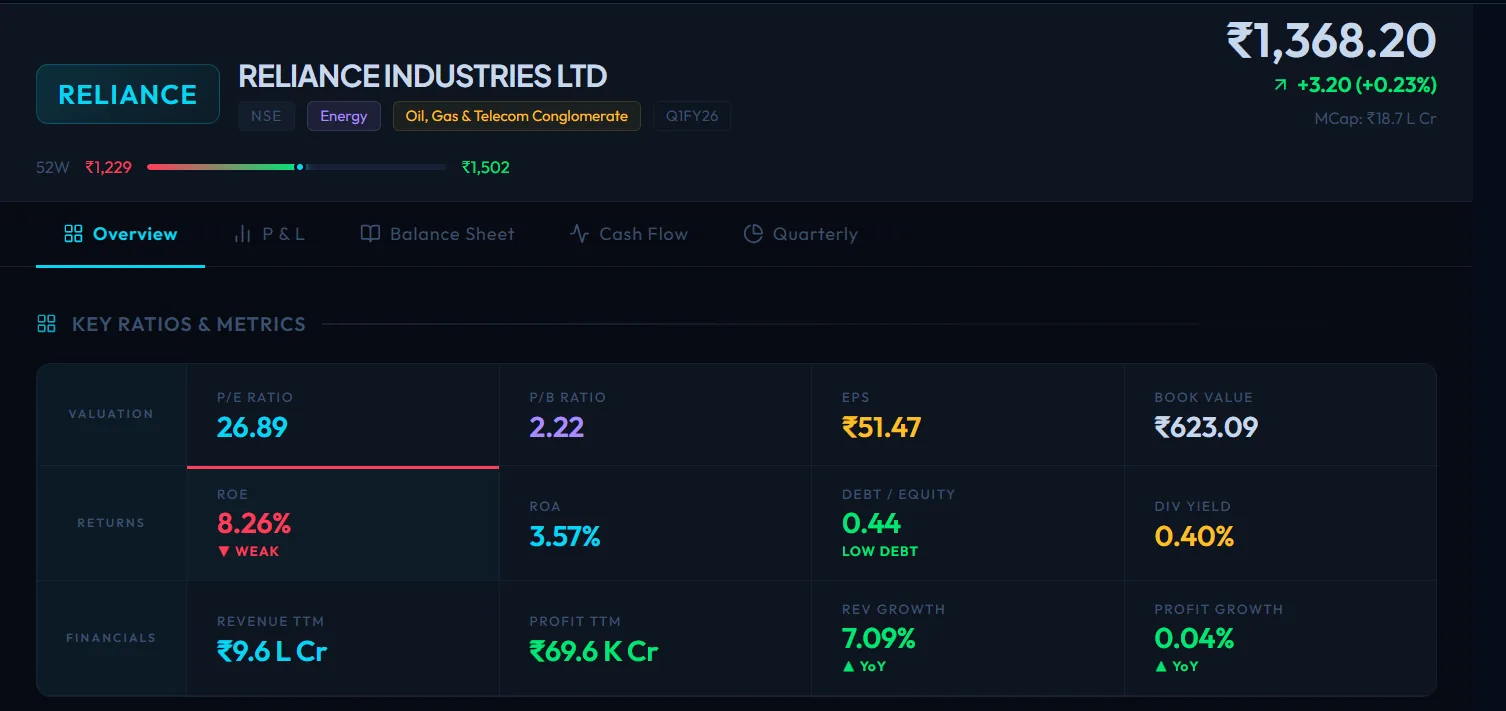The width and height of the screenshot is (1506, 711).
Task: Click the Energy sector tag
Action: 344,116
